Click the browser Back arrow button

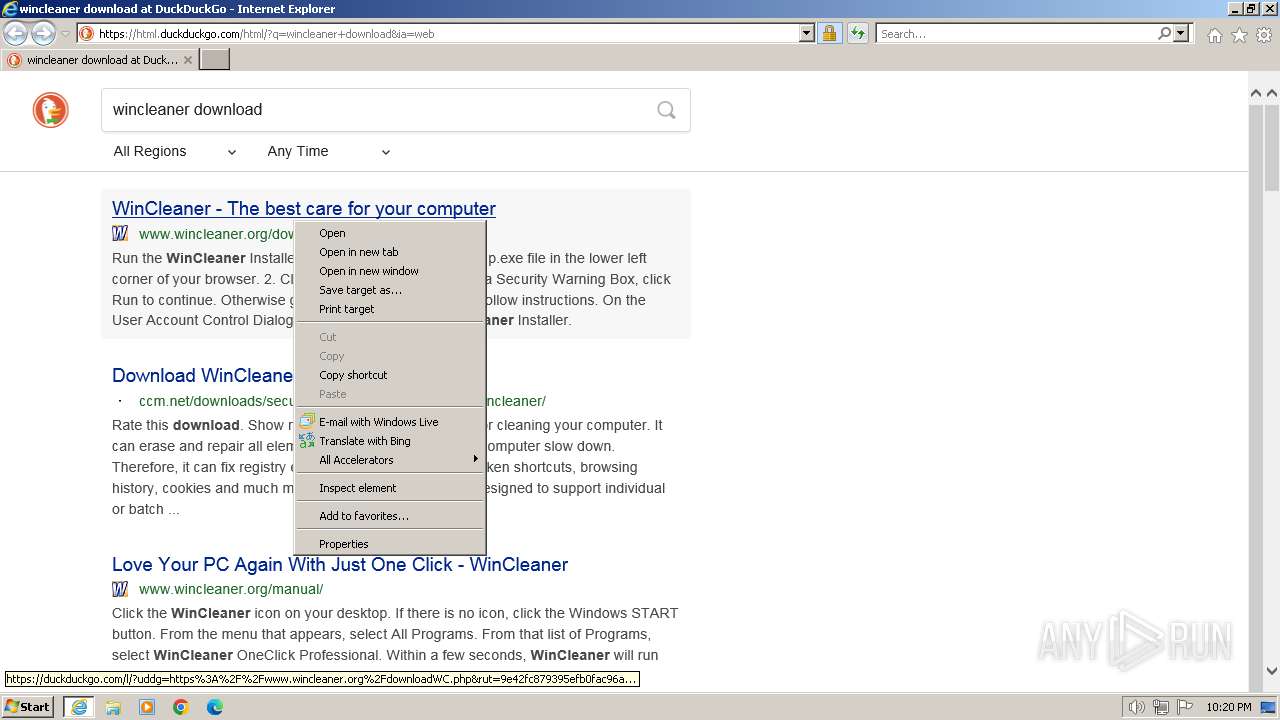[15, 33]
